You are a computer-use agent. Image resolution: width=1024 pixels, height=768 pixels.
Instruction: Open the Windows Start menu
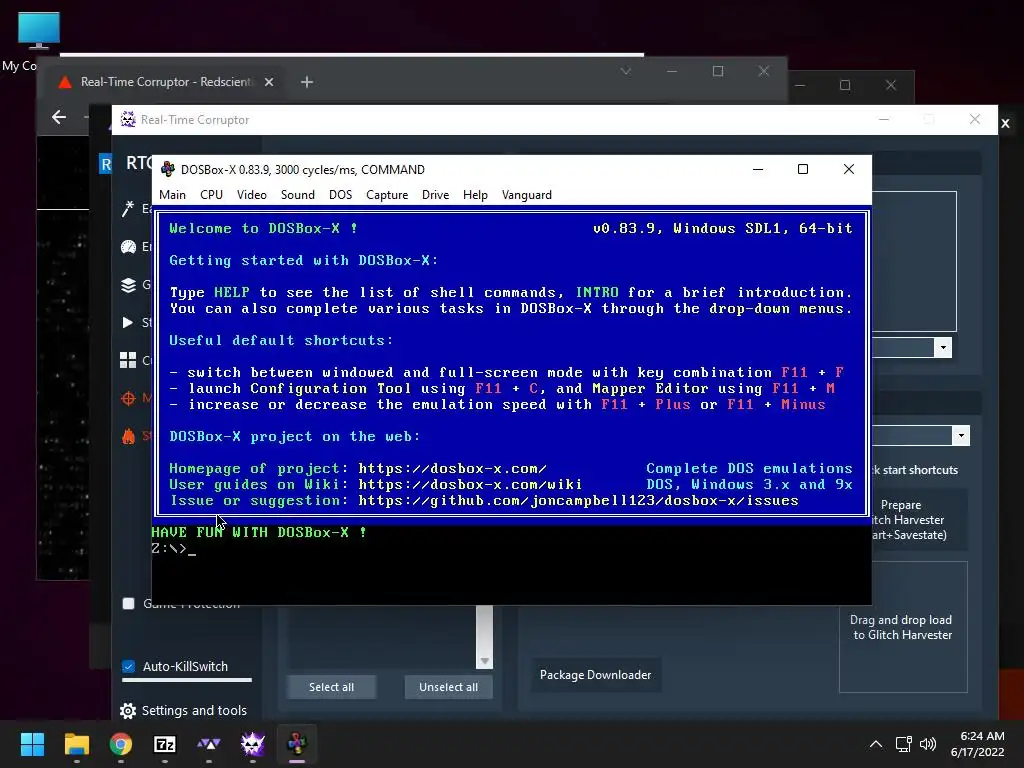pyautogui.click(x=32, y=744)
